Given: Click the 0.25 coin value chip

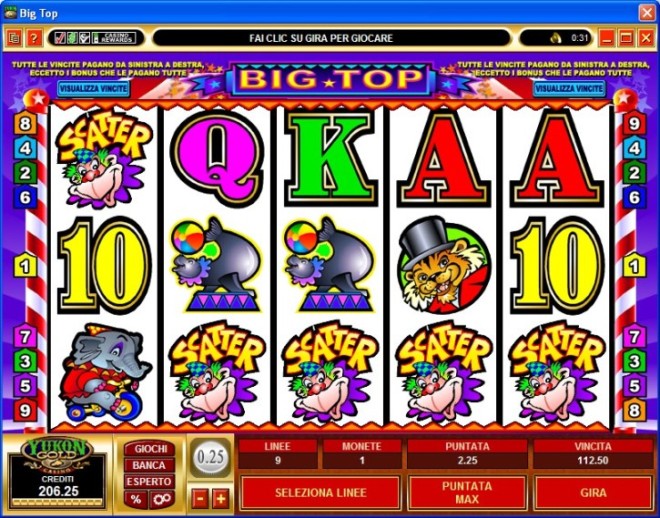Looking at the screenshot, I should coord(210,457).
